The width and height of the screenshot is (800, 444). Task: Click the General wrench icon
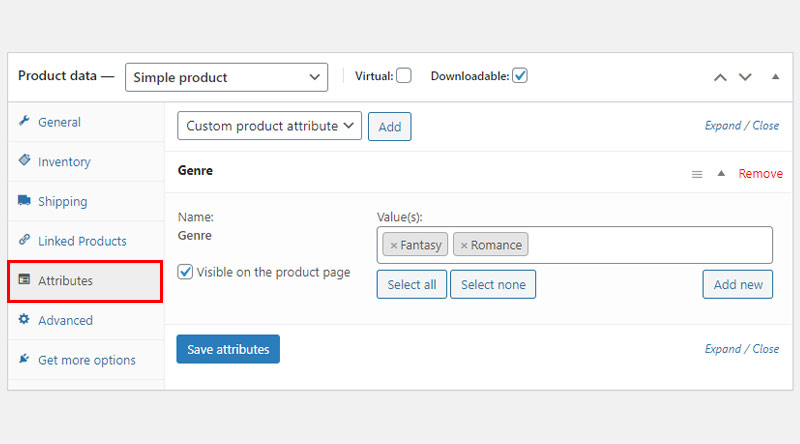24,121
